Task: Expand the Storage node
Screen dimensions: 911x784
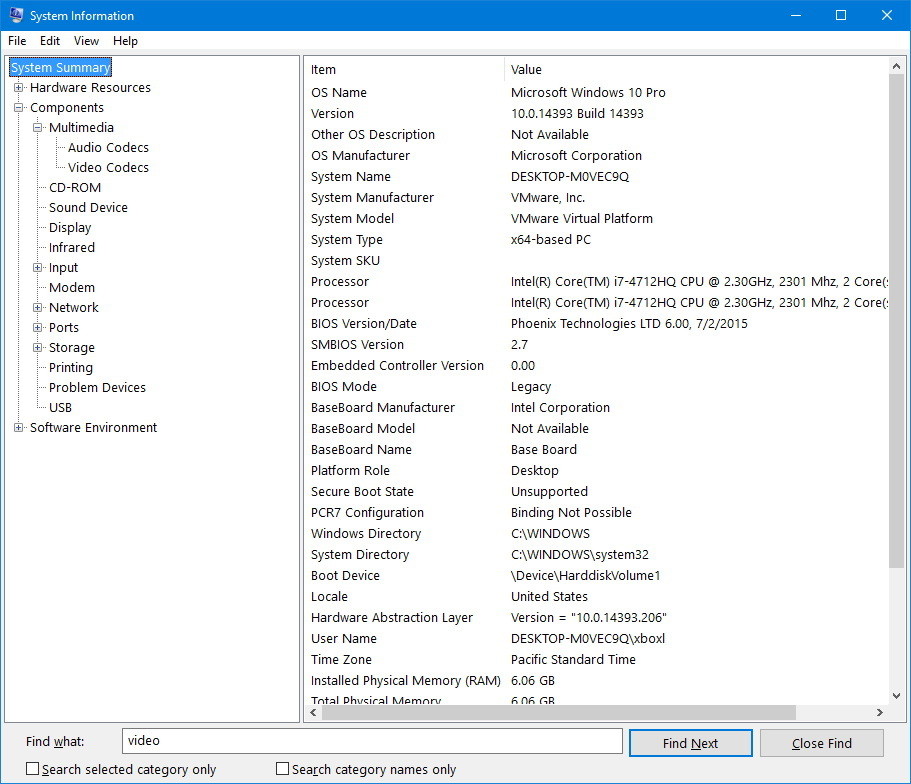Action: coord(38,348)
